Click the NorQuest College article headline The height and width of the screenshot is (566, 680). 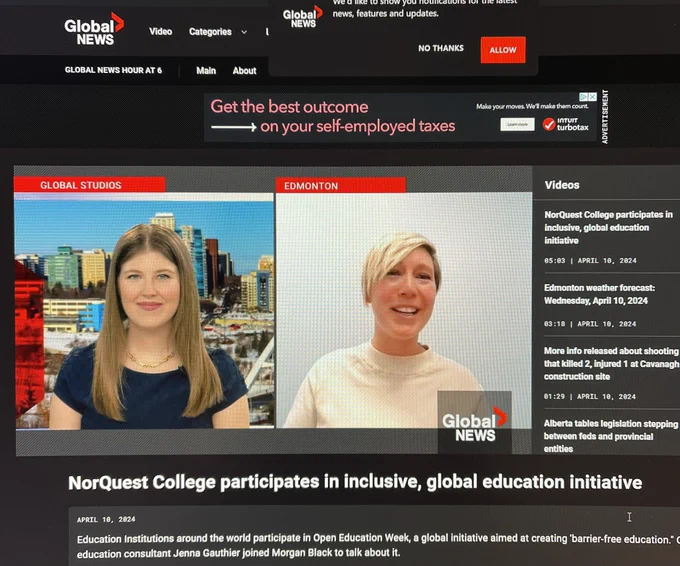(x=355, y=482)
